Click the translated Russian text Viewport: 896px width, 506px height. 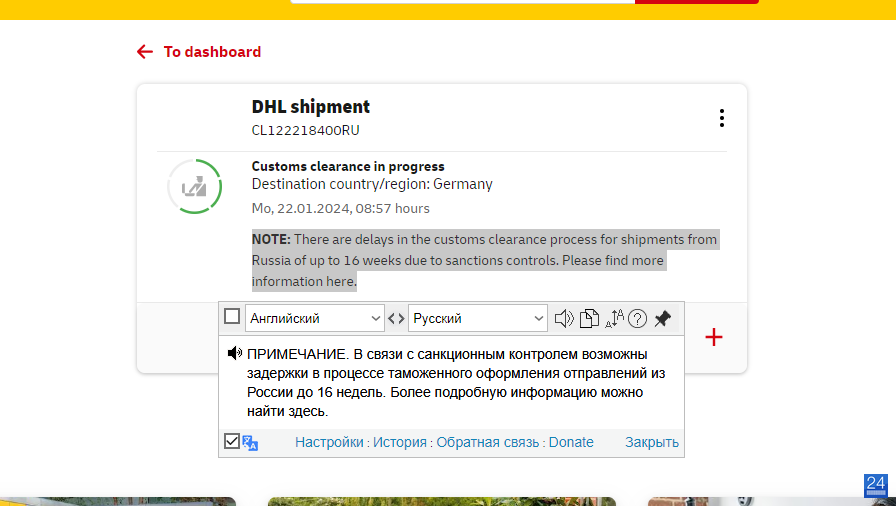pos(456,382)
